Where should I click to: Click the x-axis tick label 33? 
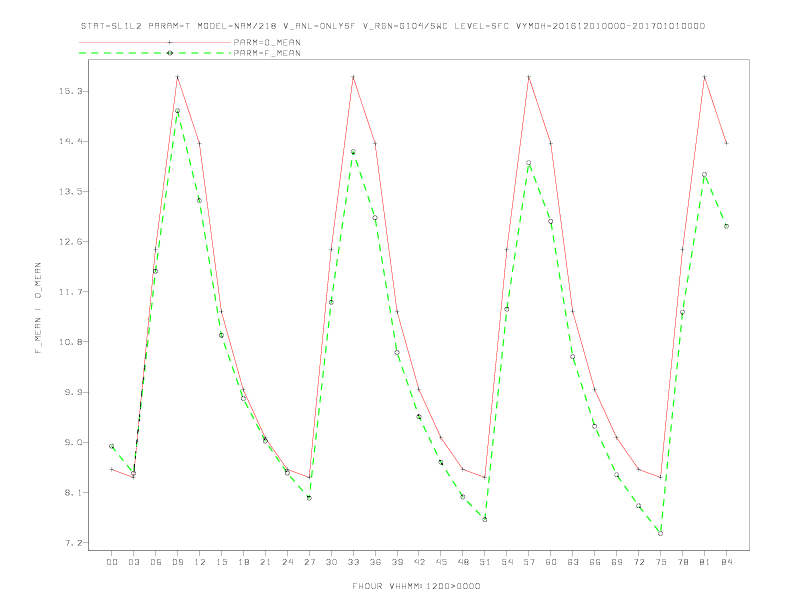353,562
